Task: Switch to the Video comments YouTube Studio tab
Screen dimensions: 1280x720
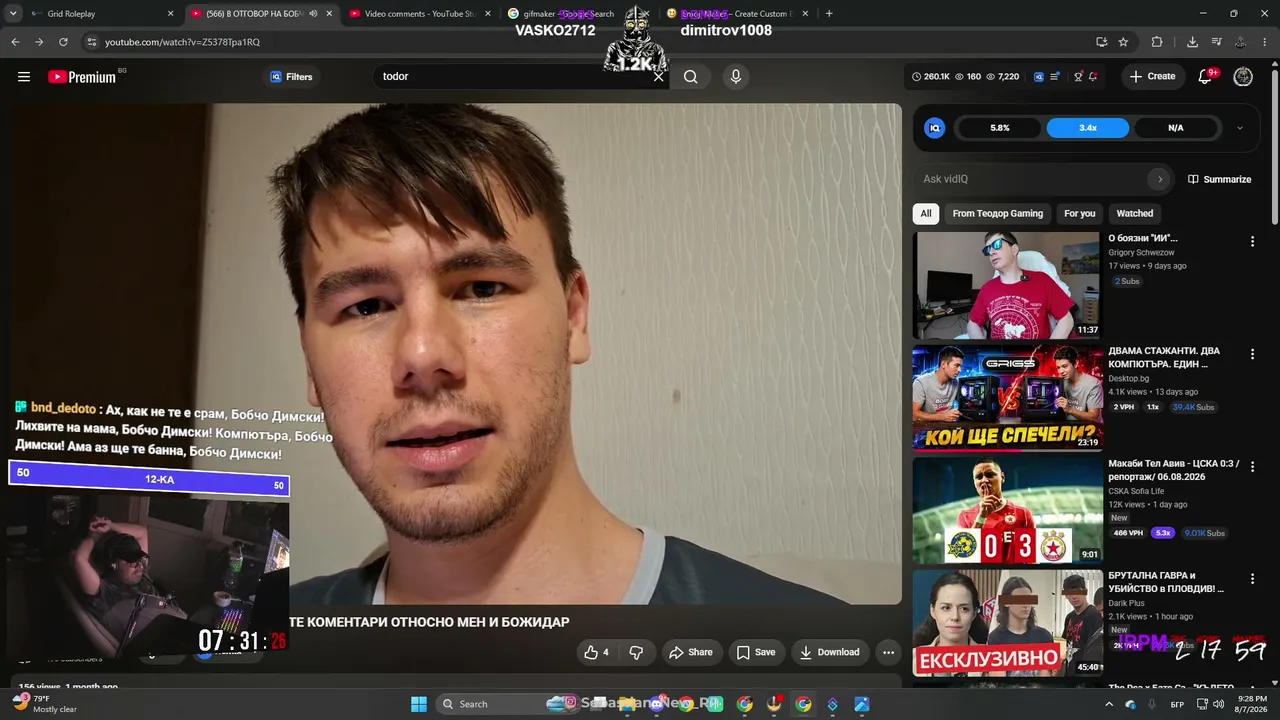Action: pos(419,14)
